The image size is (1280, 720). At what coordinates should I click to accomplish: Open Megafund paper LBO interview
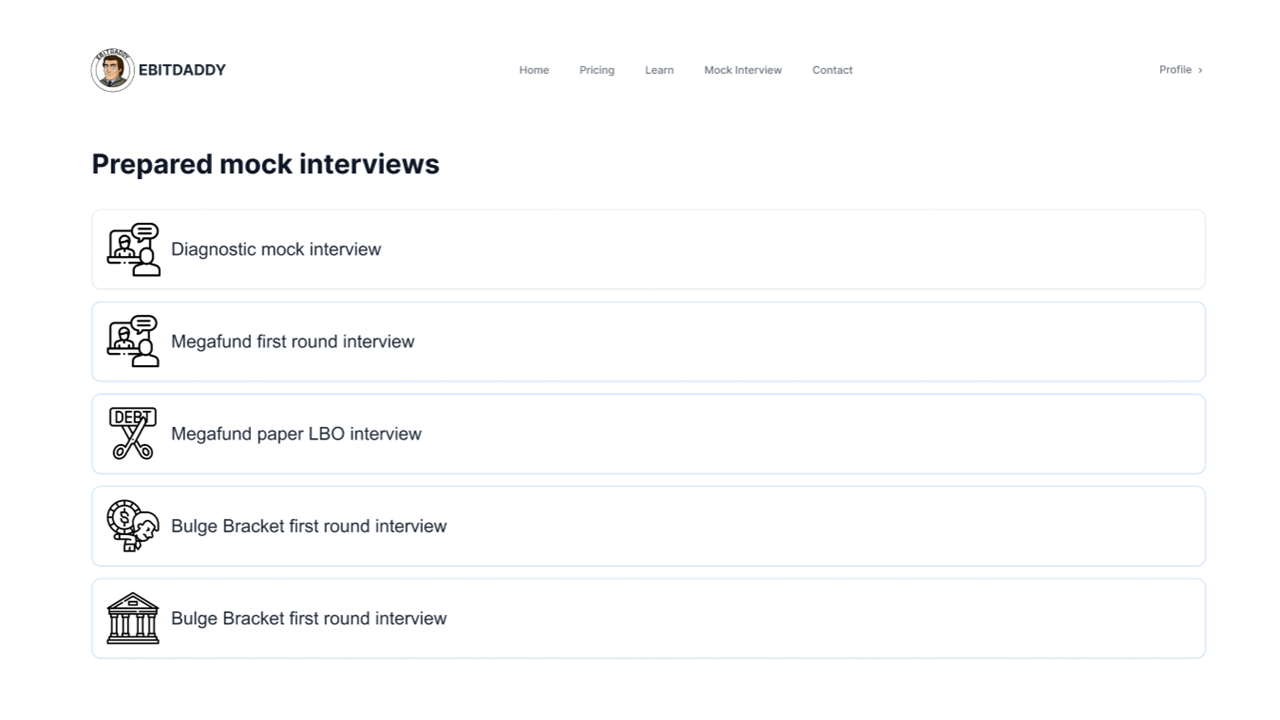[648, 434]
